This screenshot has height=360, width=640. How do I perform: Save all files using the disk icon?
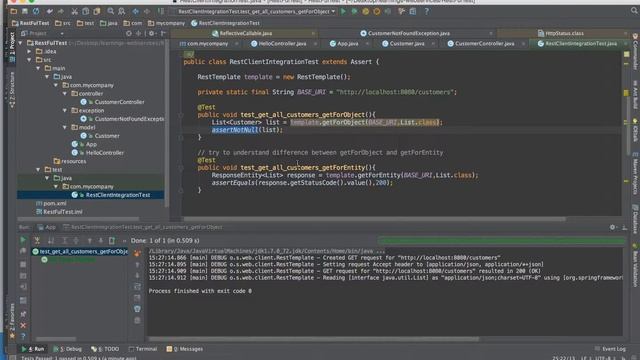click(25, 11)
